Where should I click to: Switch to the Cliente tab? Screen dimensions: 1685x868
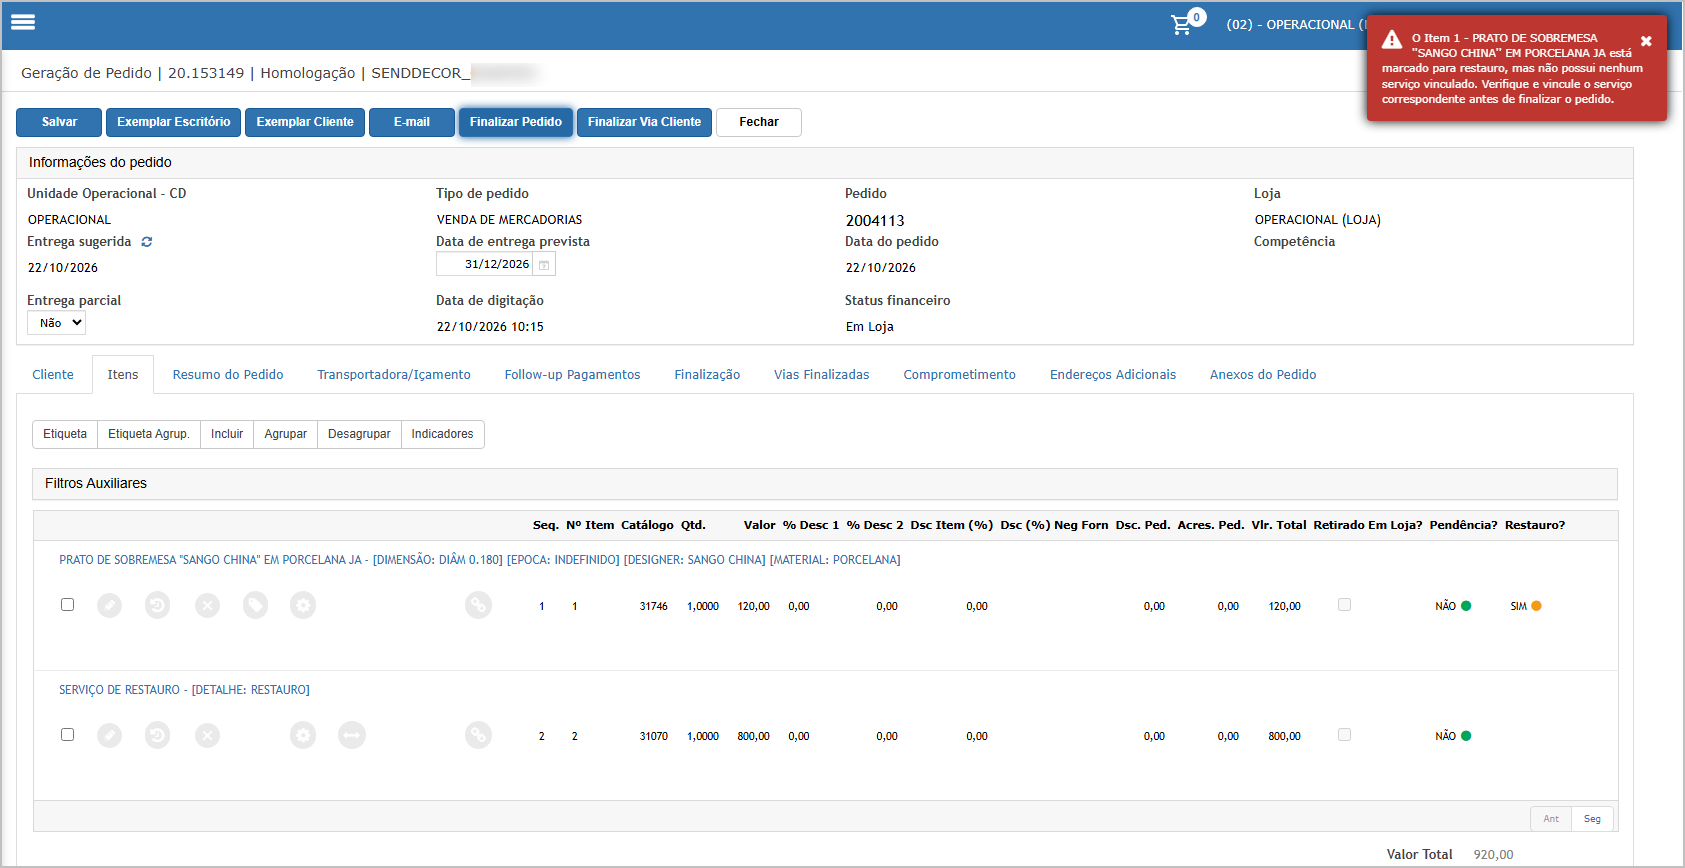pos(53,375)
